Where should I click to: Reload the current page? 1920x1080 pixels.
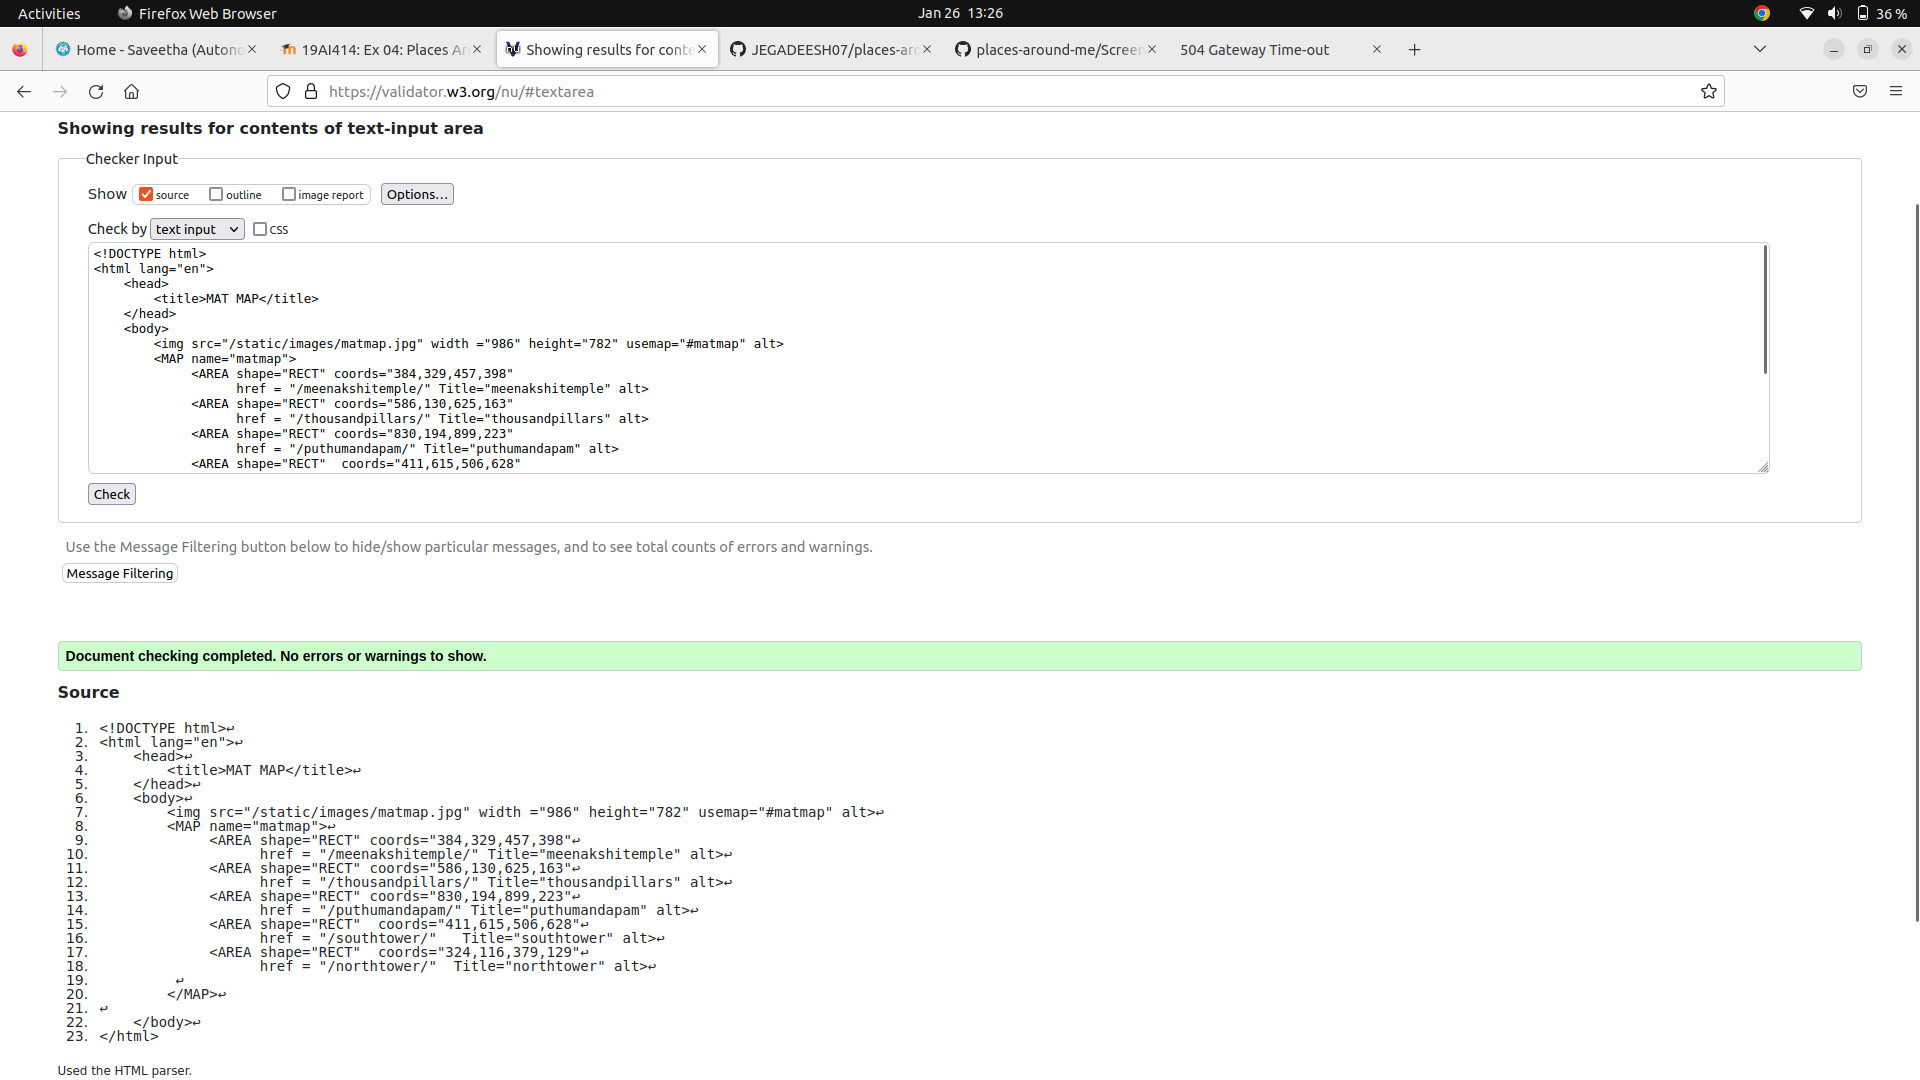tap(96, 91)
